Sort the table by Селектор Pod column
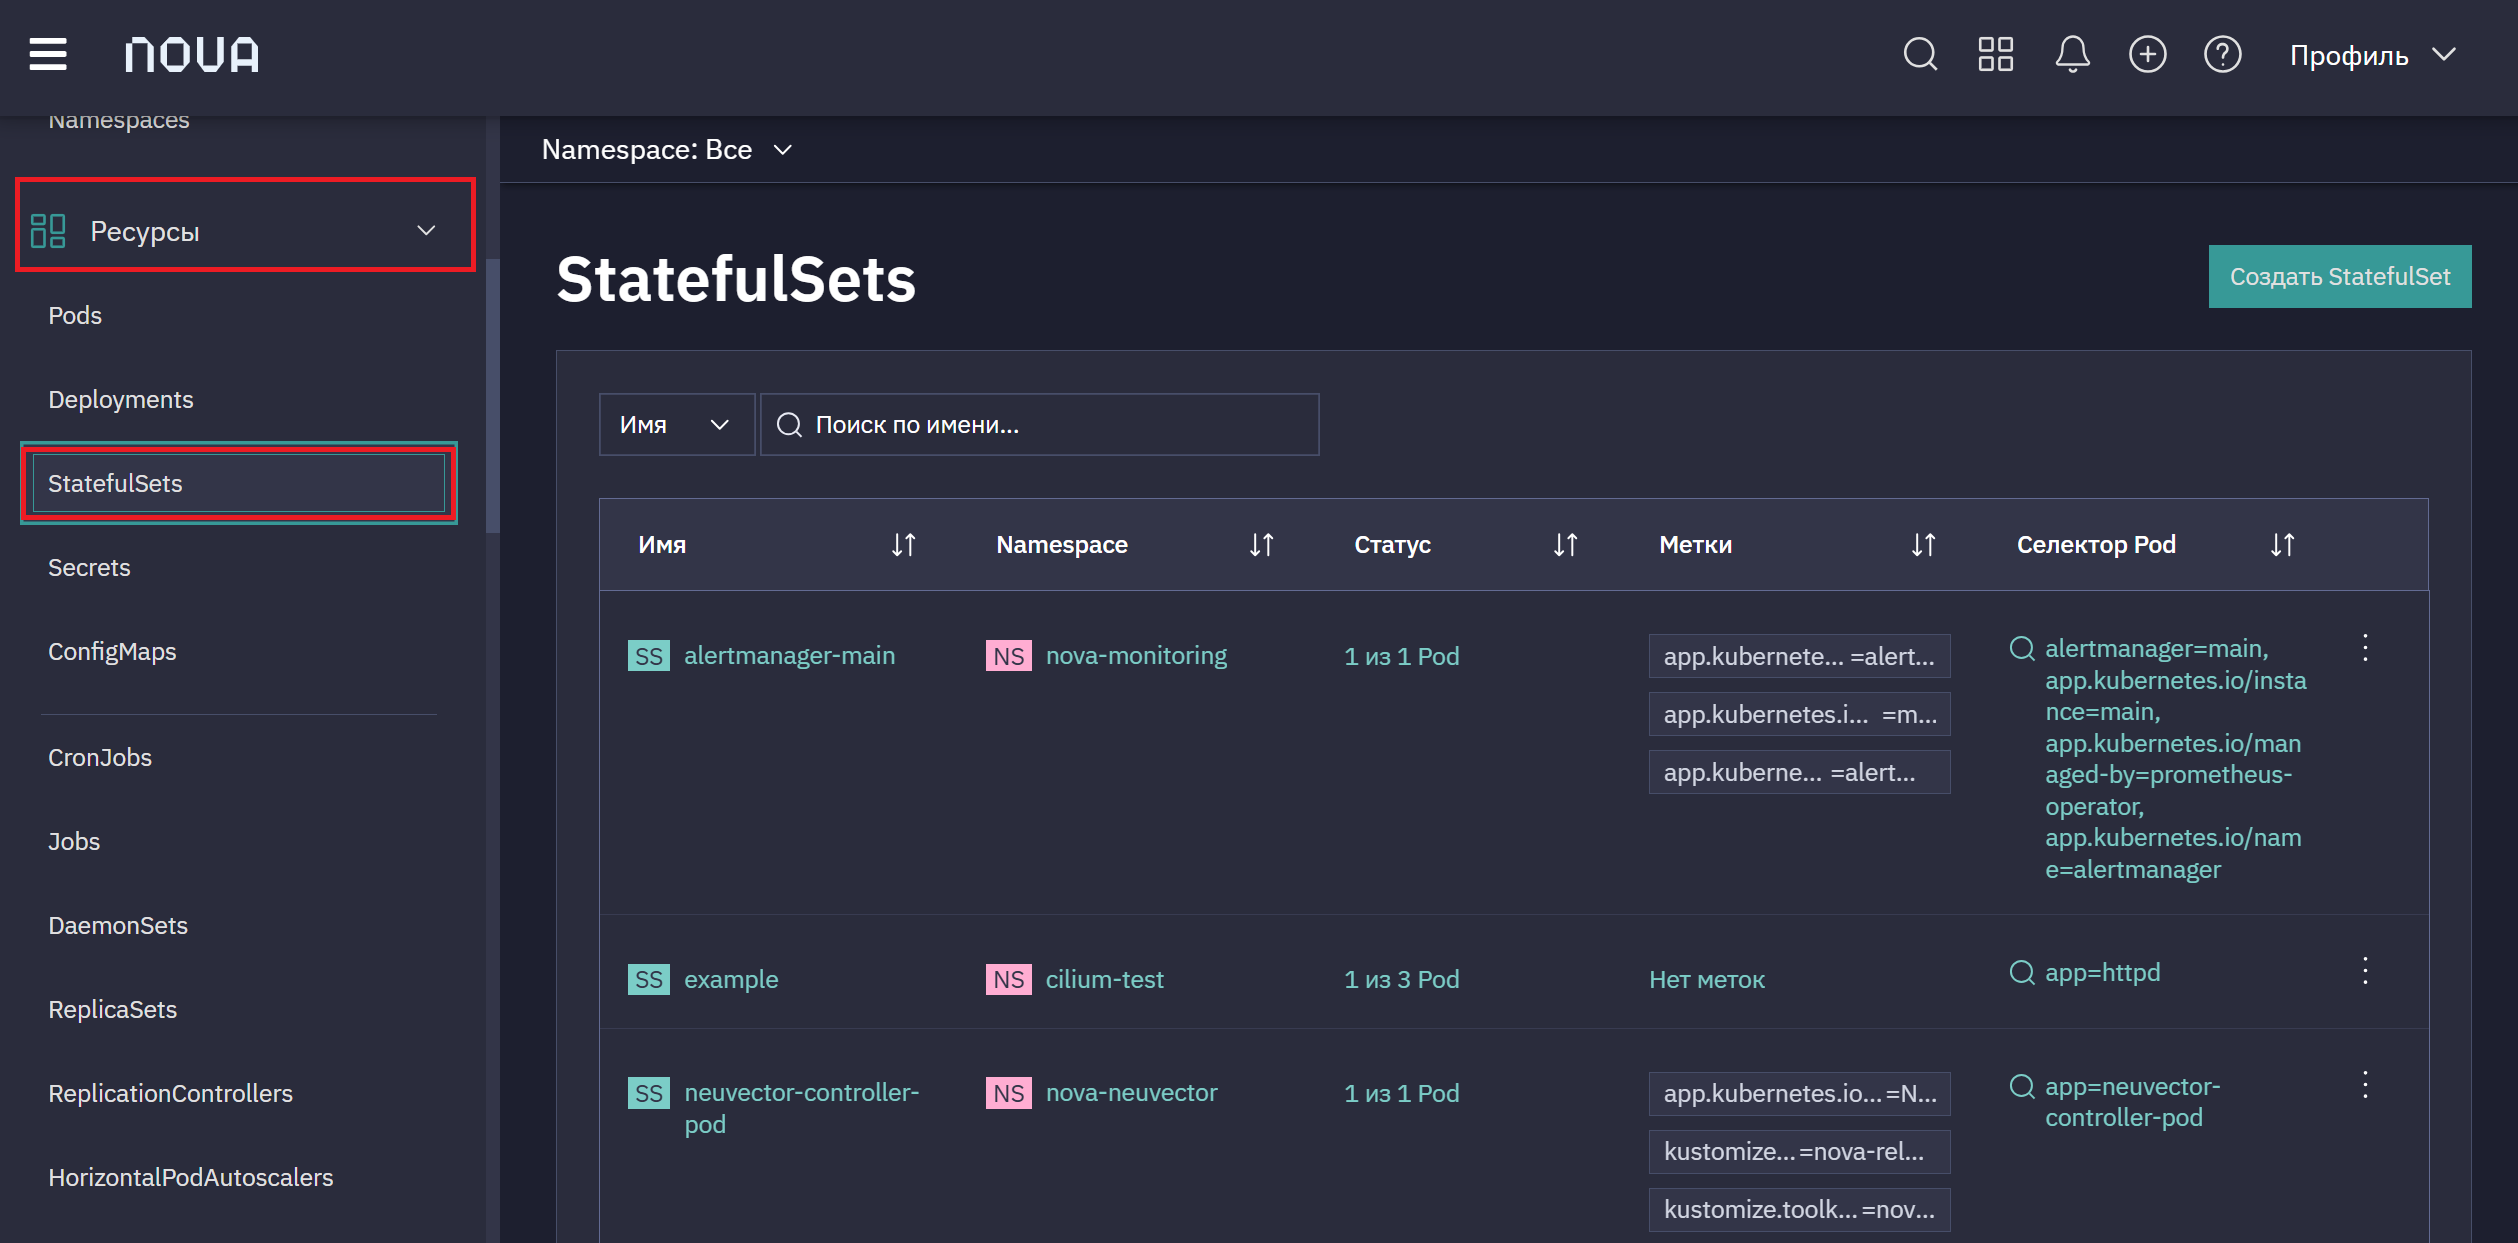This screenshot has width=2518, height=1243. coord(2282,544)
